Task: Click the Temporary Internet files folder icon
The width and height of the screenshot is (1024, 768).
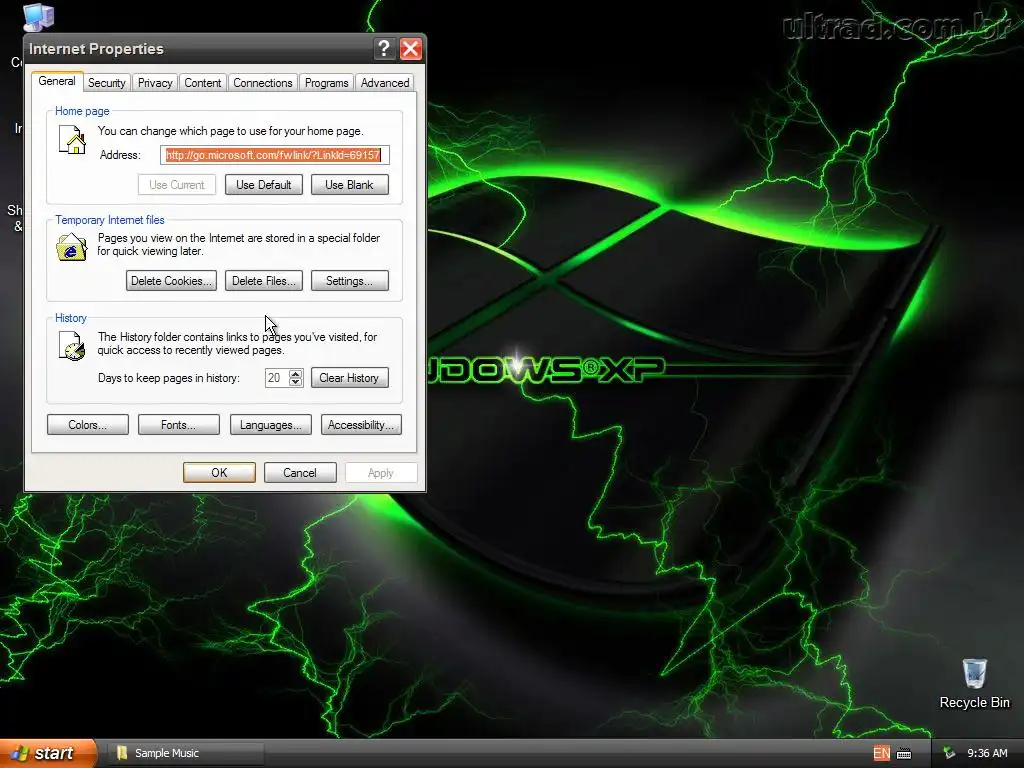Action: tap(72, 248)
